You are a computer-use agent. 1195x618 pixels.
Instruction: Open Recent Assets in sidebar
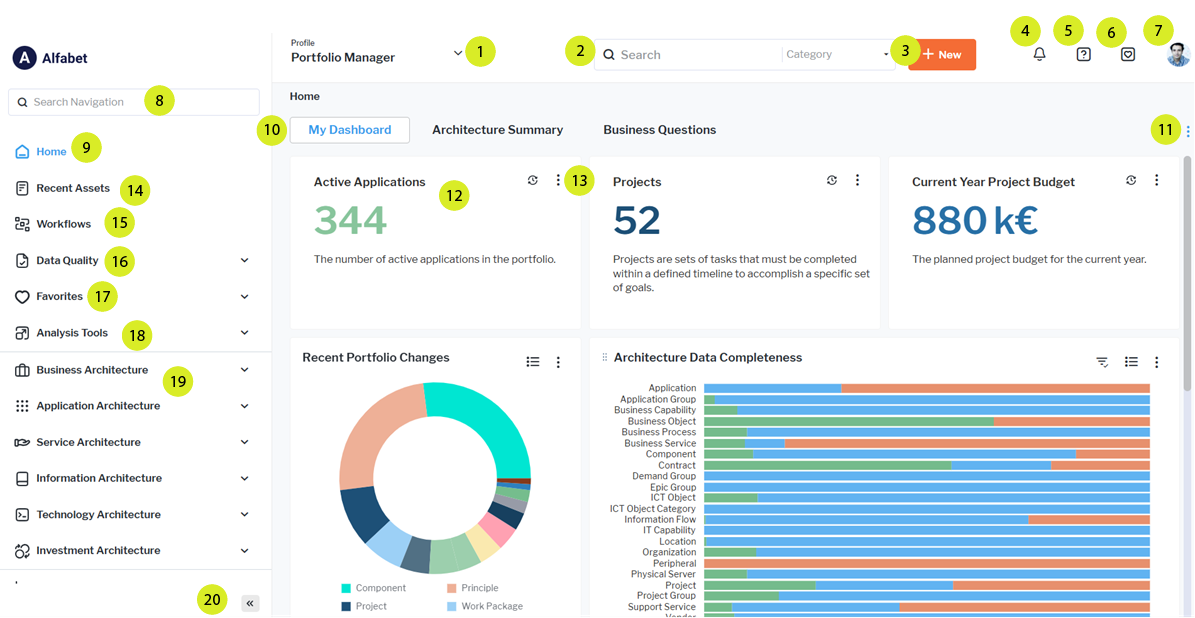coord(72,188)
